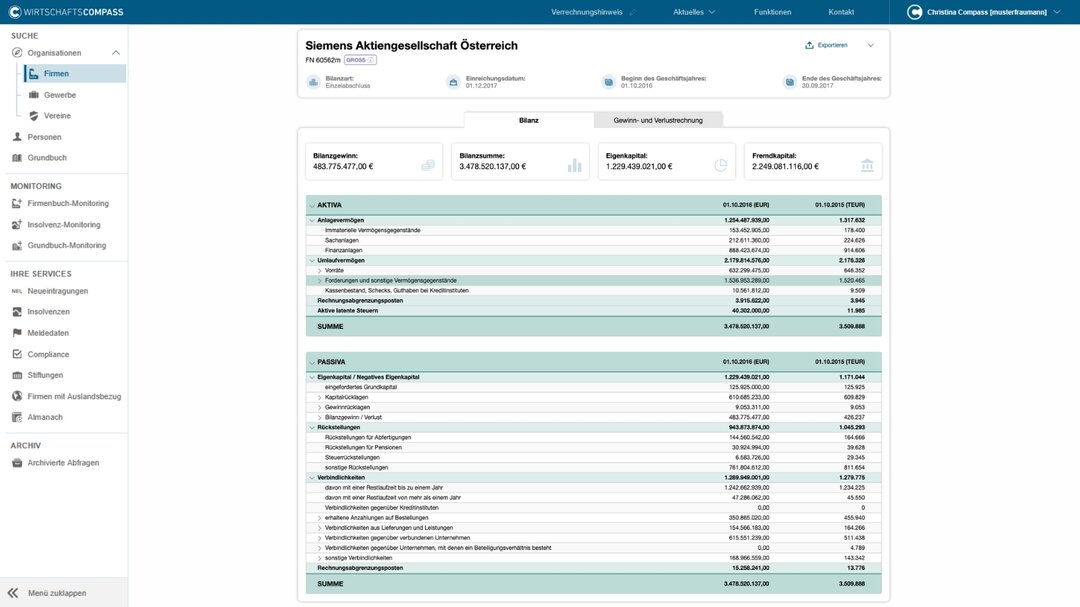1080x607 pixels.
Task: Click the Organisationen compass icon
Action: tap(17, 52)
